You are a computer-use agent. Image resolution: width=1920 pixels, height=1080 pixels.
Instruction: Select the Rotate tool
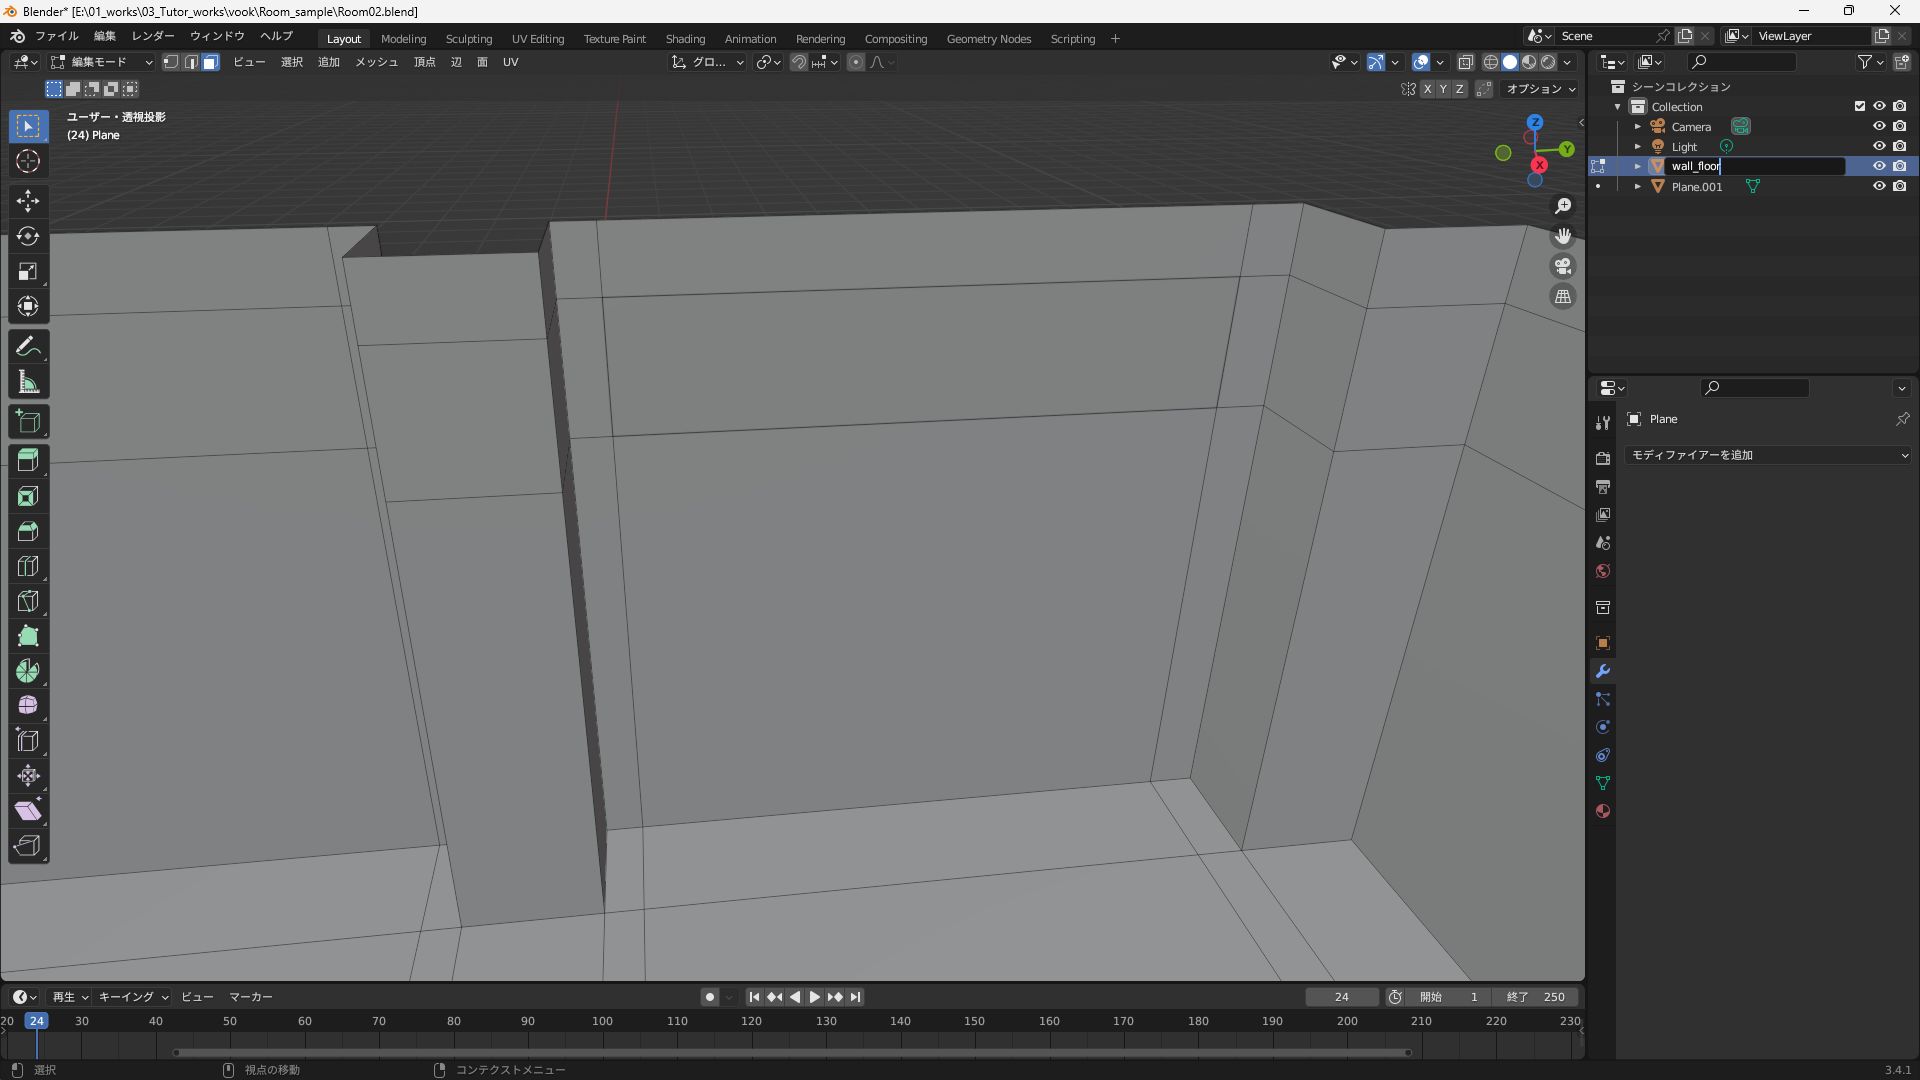point(27,237)
